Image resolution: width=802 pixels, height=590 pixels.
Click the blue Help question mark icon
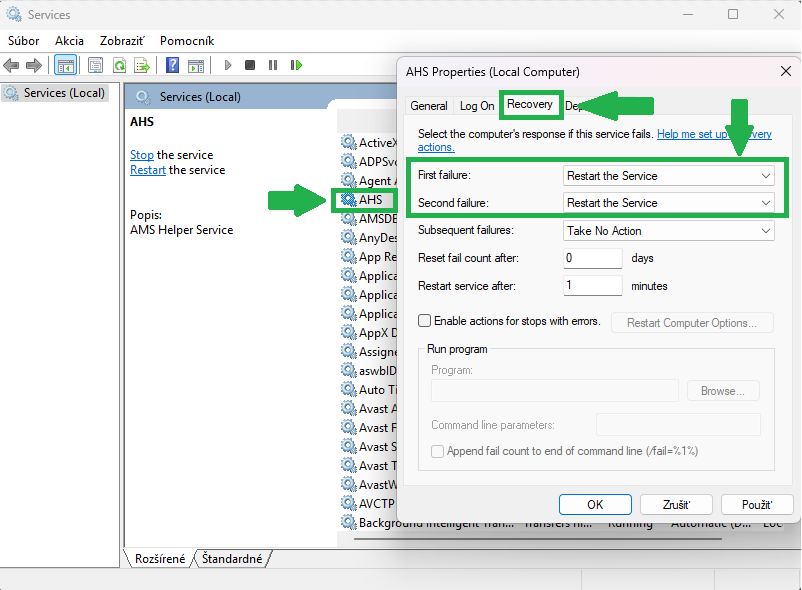pos(172,65)
